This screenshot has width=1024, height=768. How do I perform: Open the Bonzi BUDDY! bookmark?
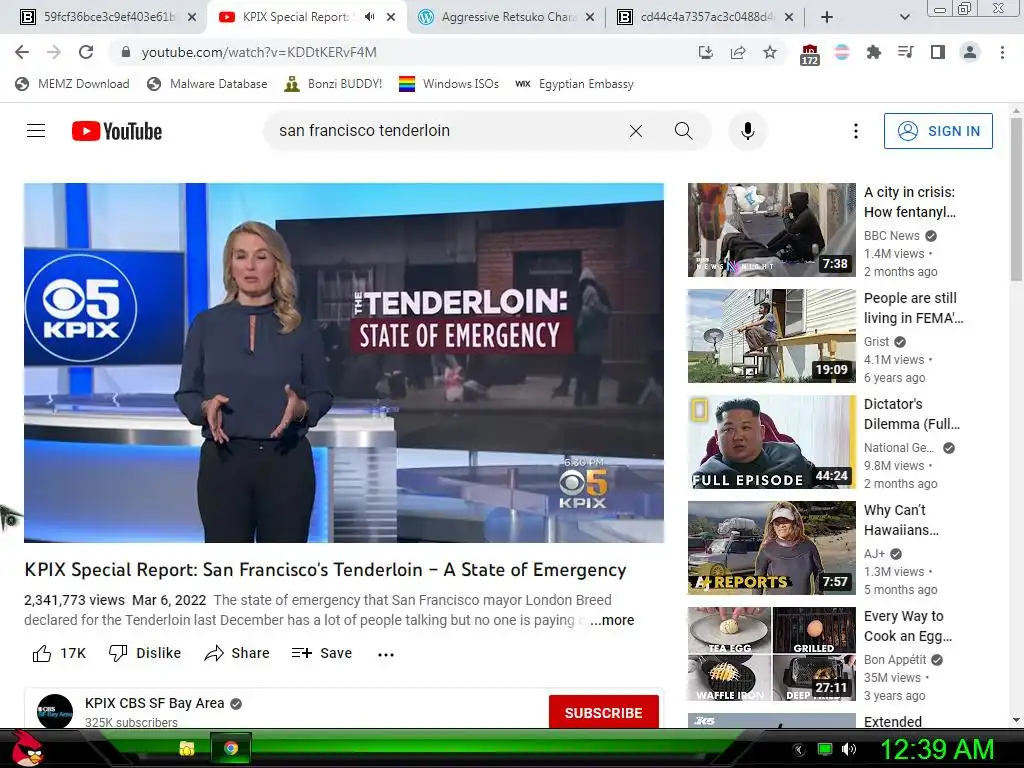point(333,84)
